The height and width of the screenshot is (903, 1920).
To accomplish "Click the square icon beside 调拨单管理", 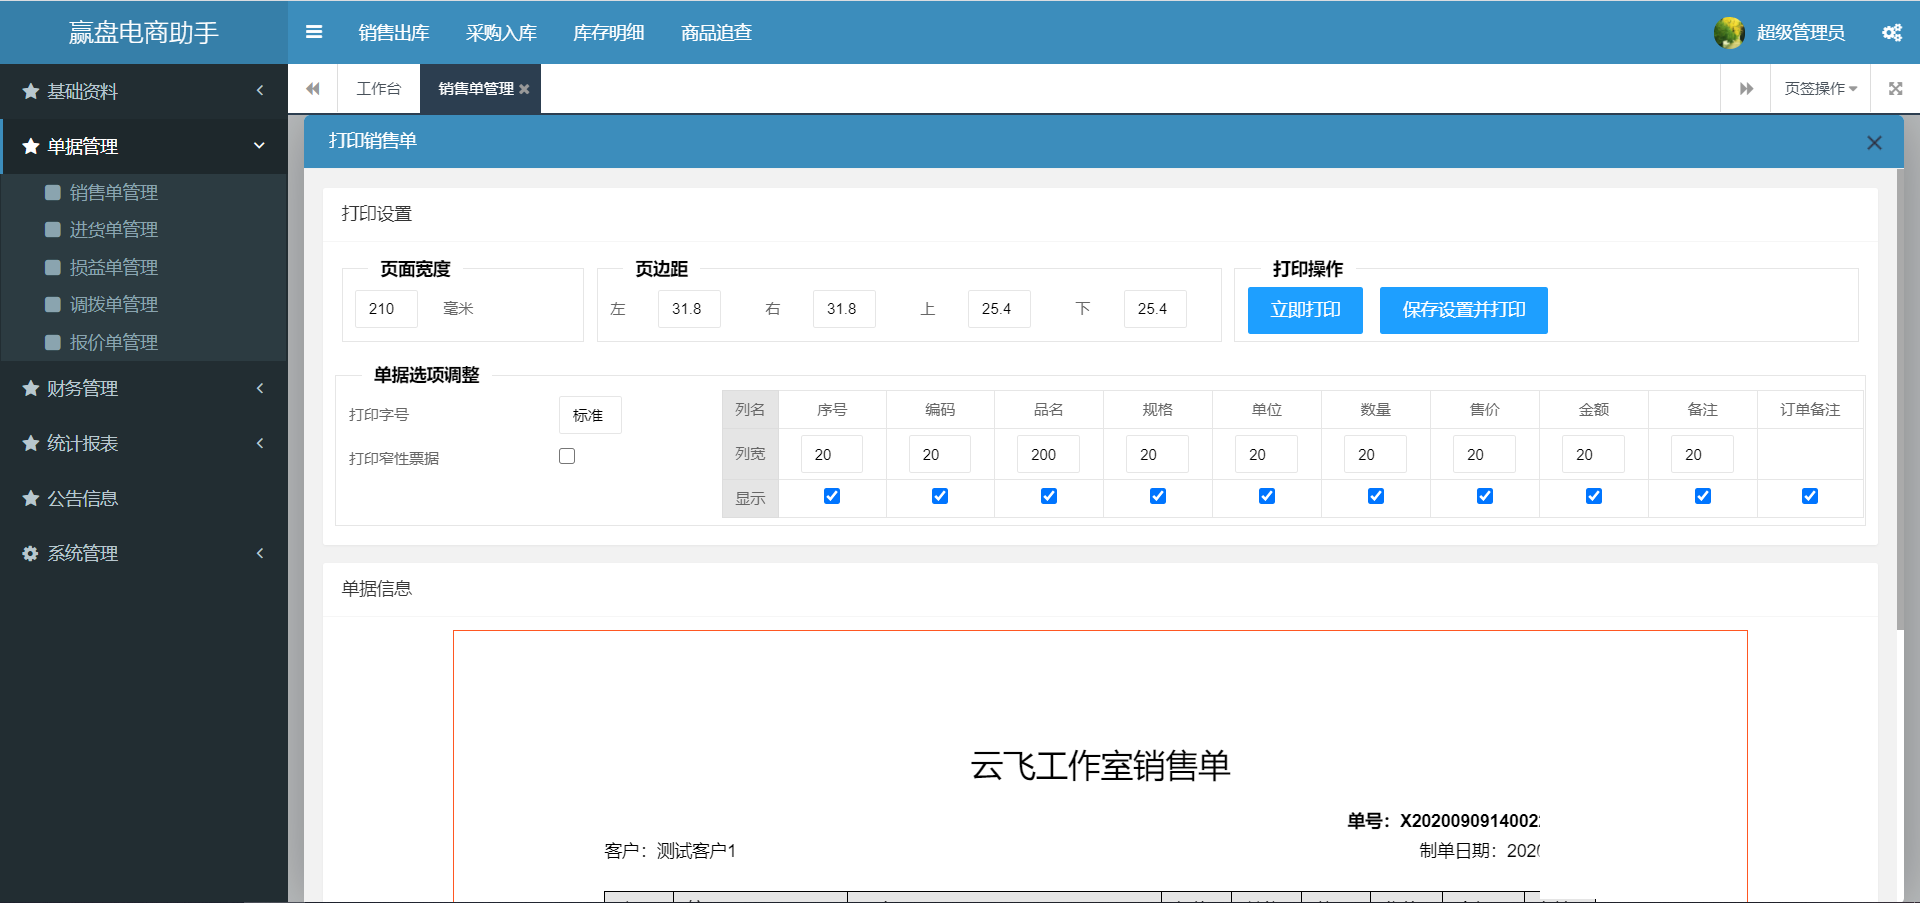I will tap(53, 304).
